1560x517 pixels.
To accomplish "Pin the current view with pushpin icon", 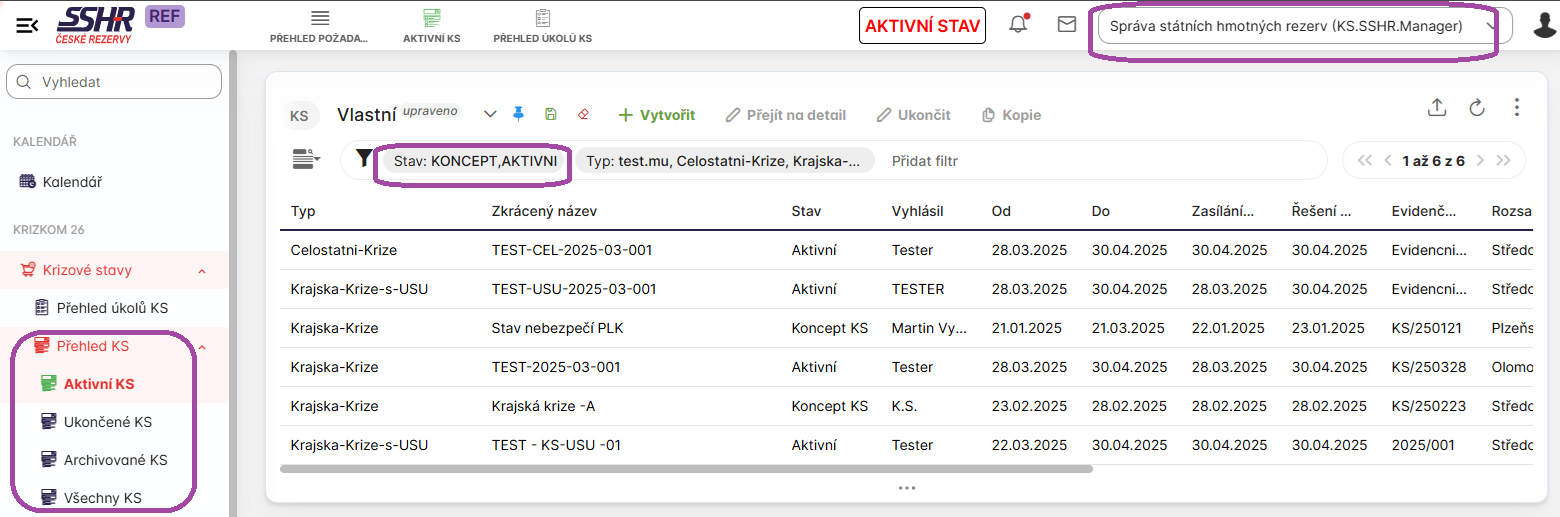I will (x=518, y=114).
